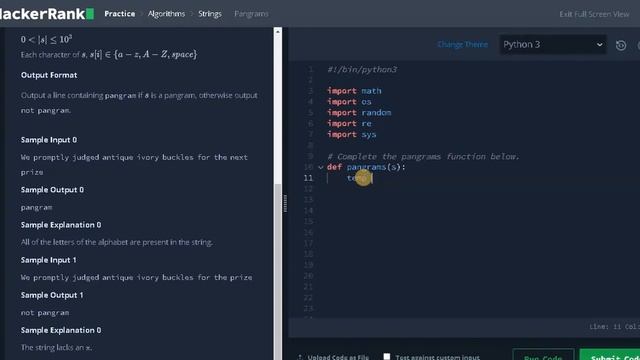
Task: Open the Python 3 language dropdown
Action: click(553, 44)
